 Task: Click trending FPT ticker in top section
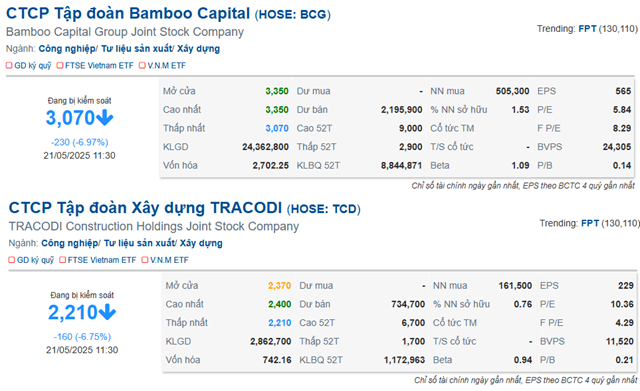[x=587, y=29]
